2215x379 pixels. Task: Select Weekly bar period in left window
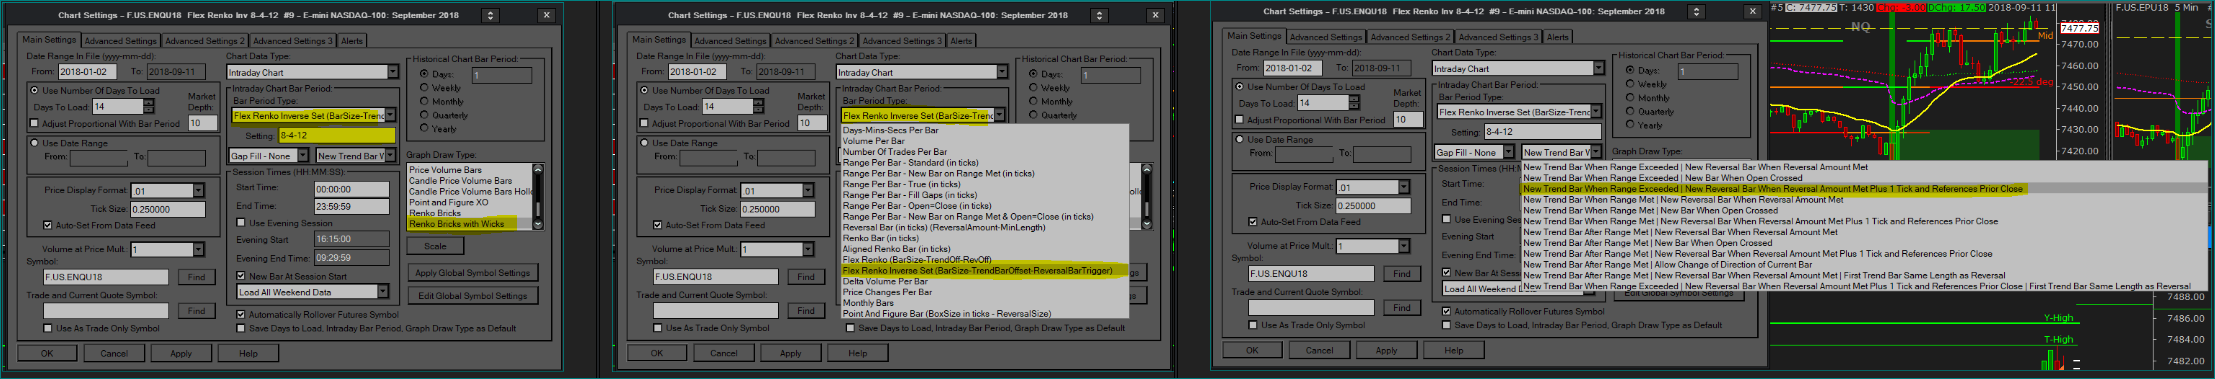[424, 88]
